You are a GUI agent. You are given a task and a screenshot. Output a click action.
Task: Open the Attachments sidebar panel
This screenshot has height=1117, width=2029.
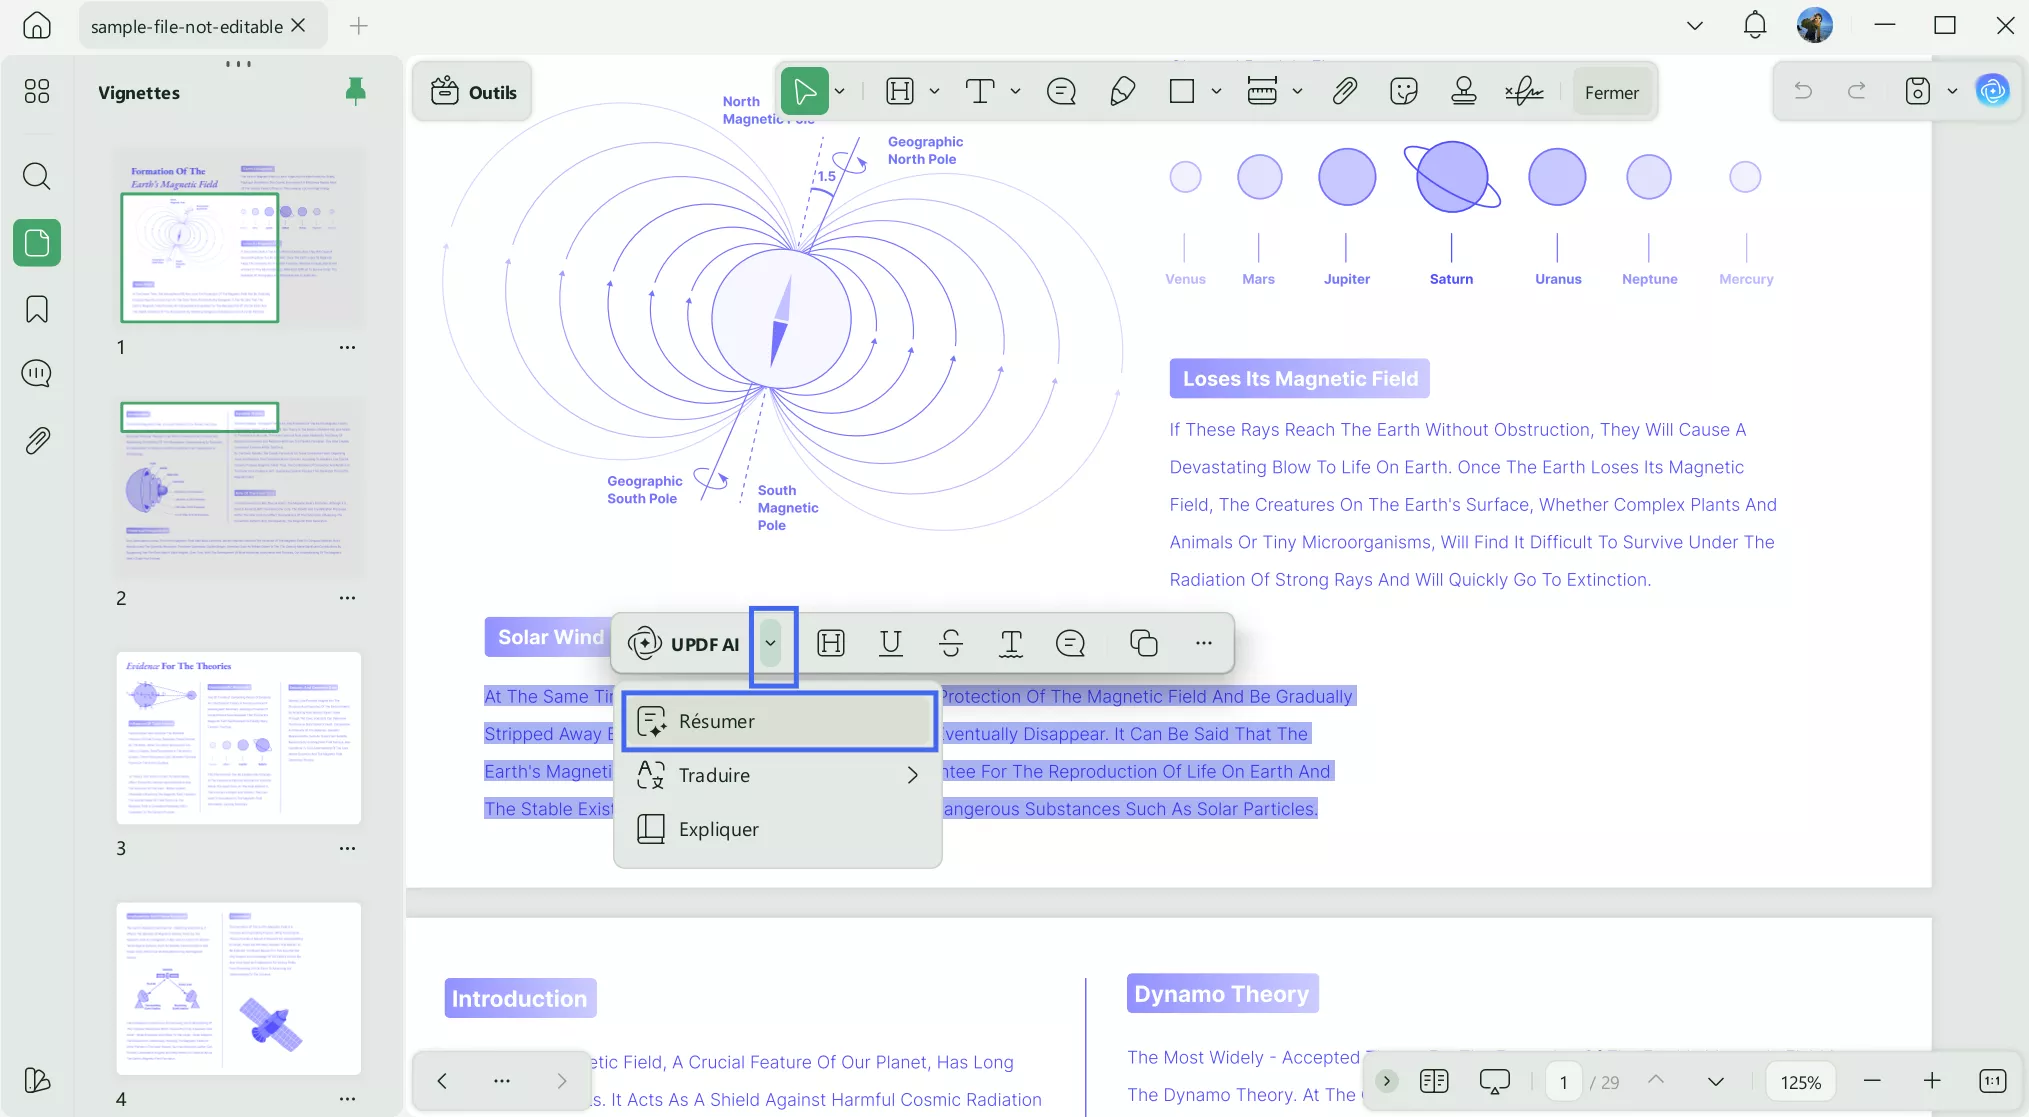[x=37, y=440]
